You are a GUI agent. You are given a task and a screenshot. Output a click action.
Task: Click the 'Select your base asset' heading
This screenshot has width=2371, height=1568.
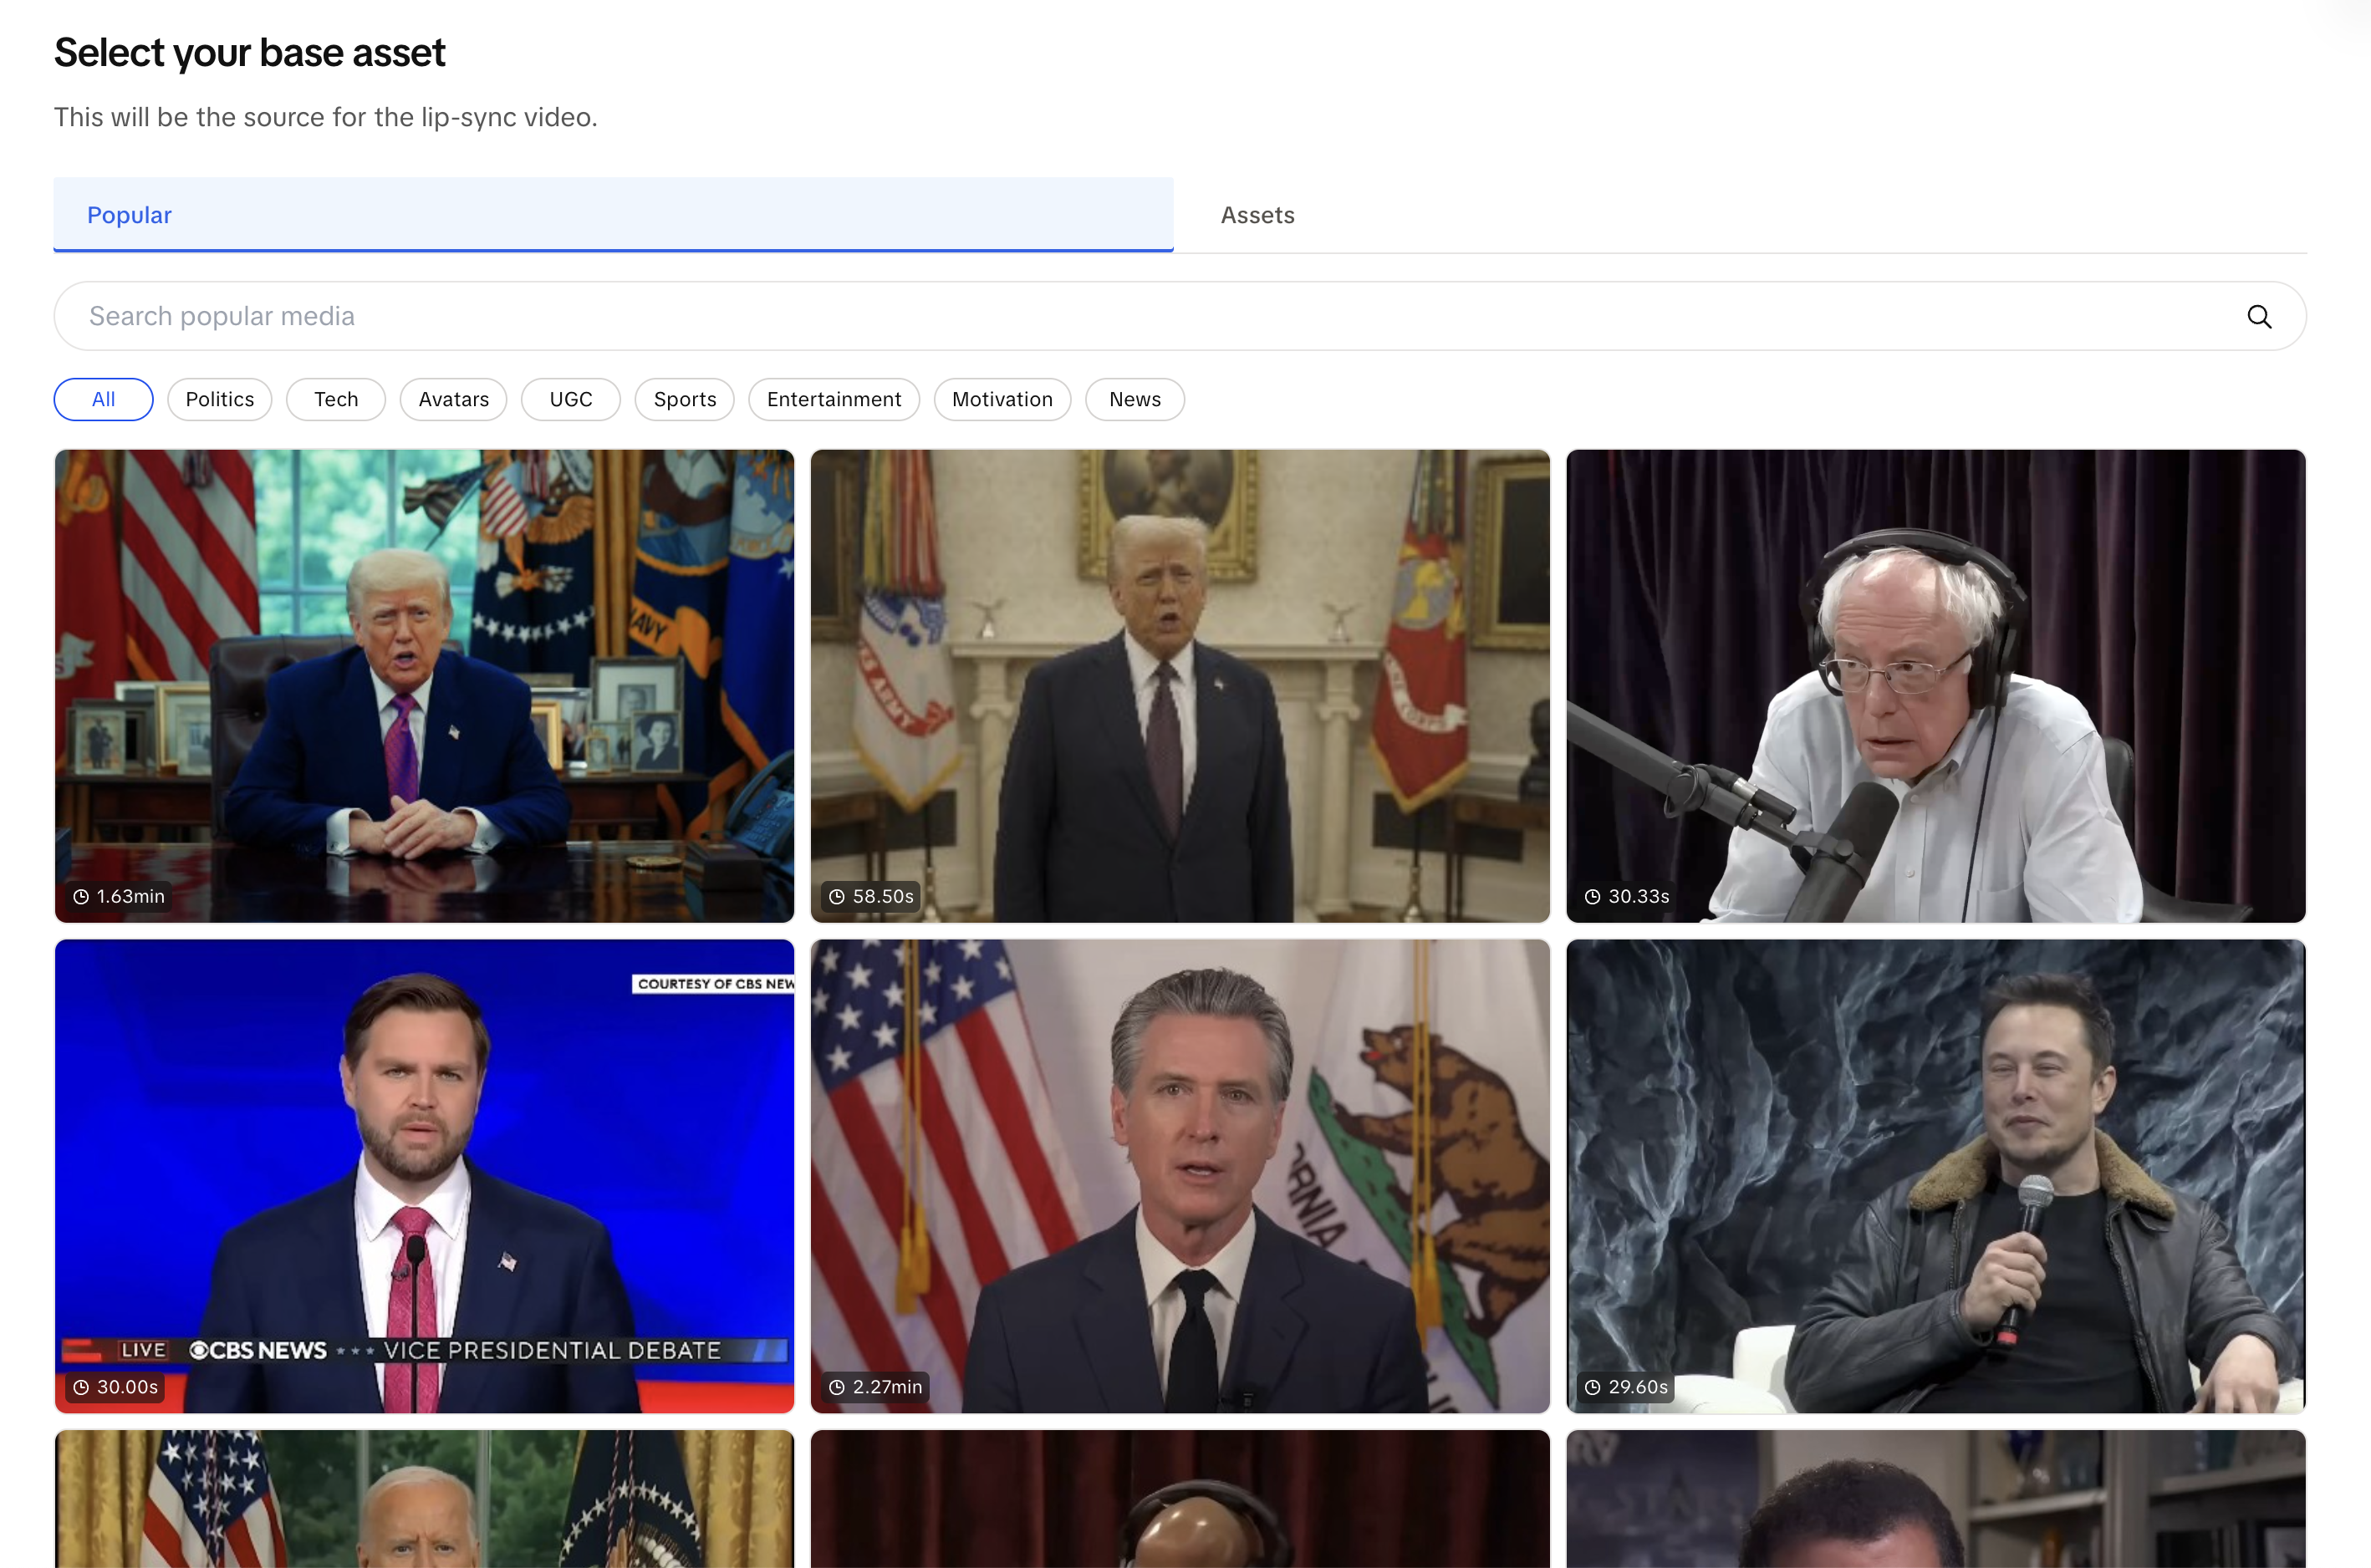tap(249, 53)
